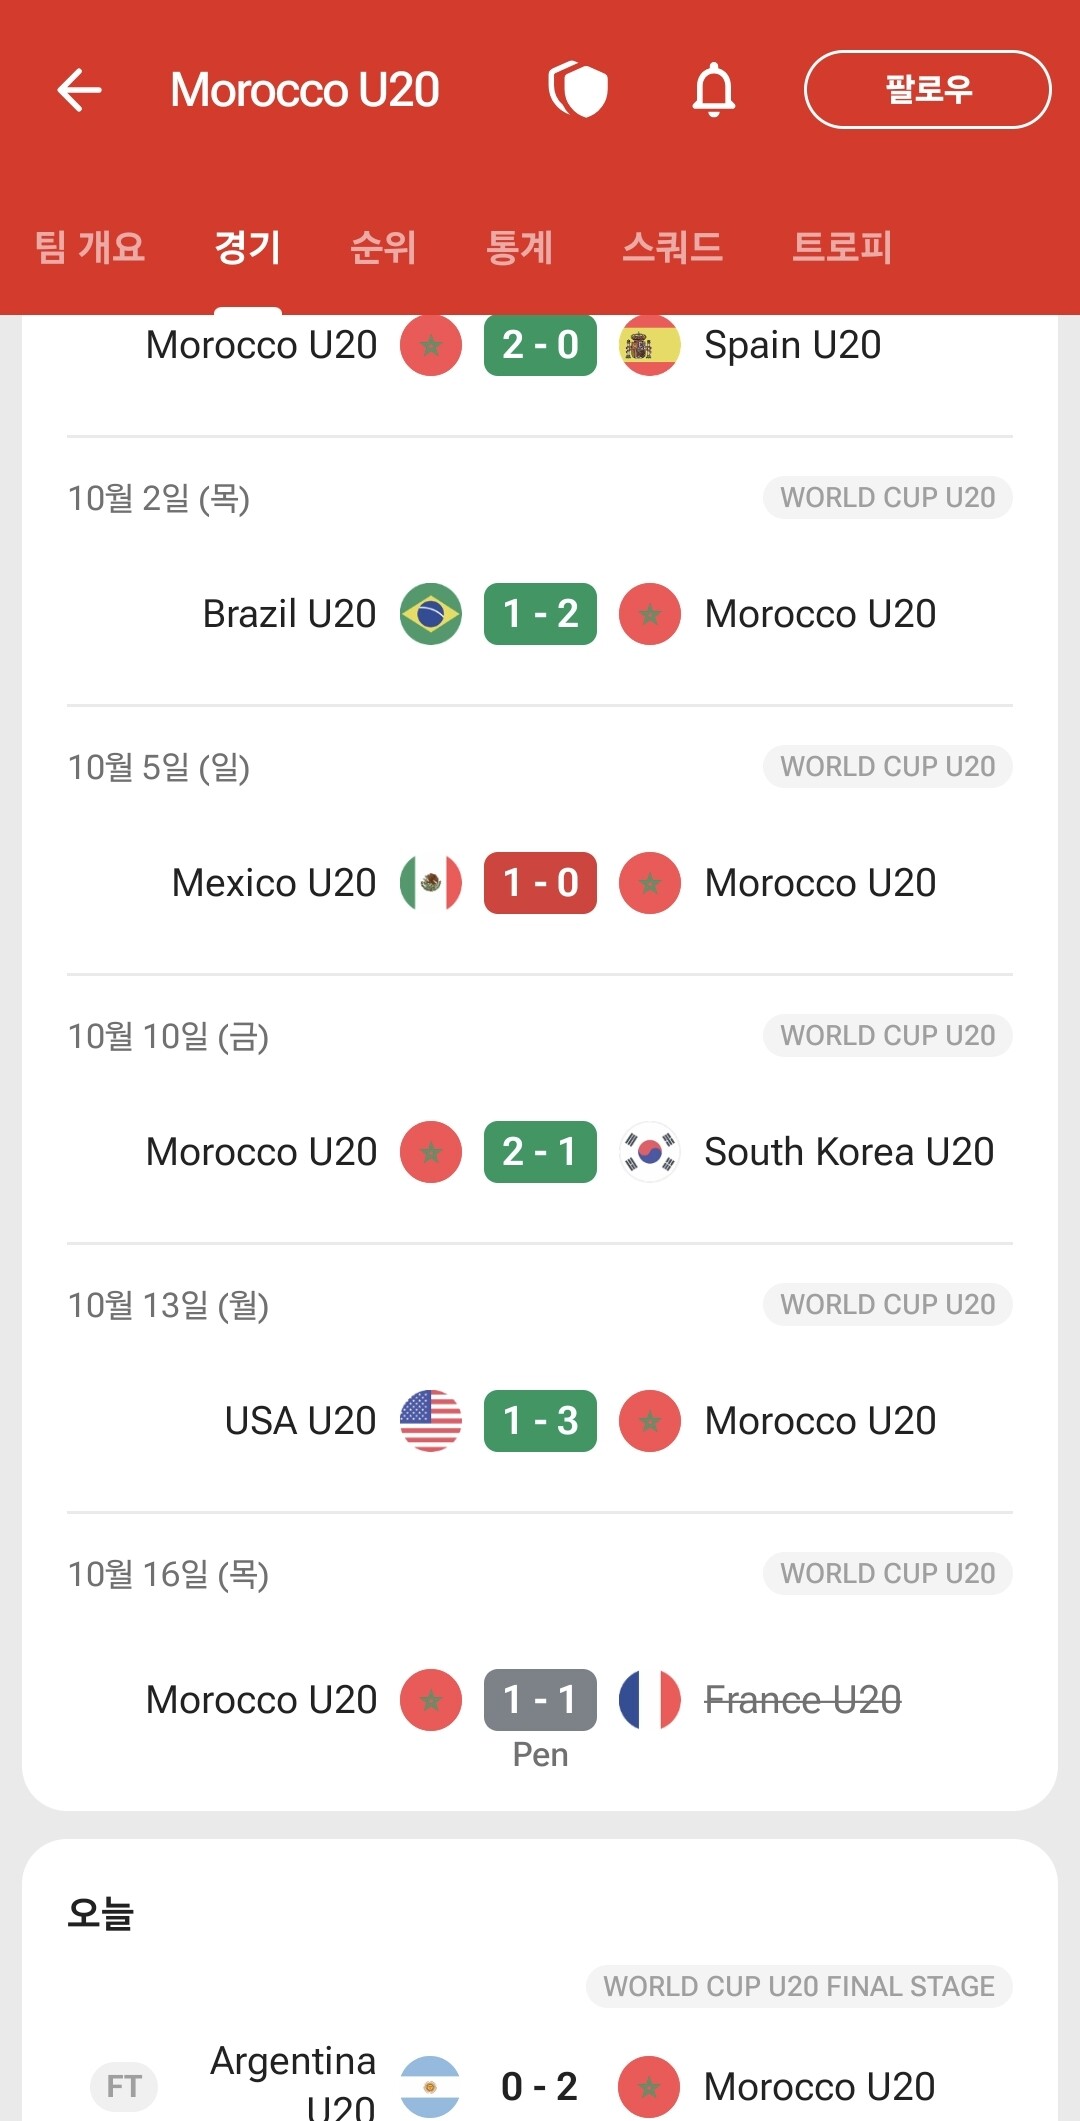
Task: Select the 스쿼드 squad tab
Action: point(672,247)
